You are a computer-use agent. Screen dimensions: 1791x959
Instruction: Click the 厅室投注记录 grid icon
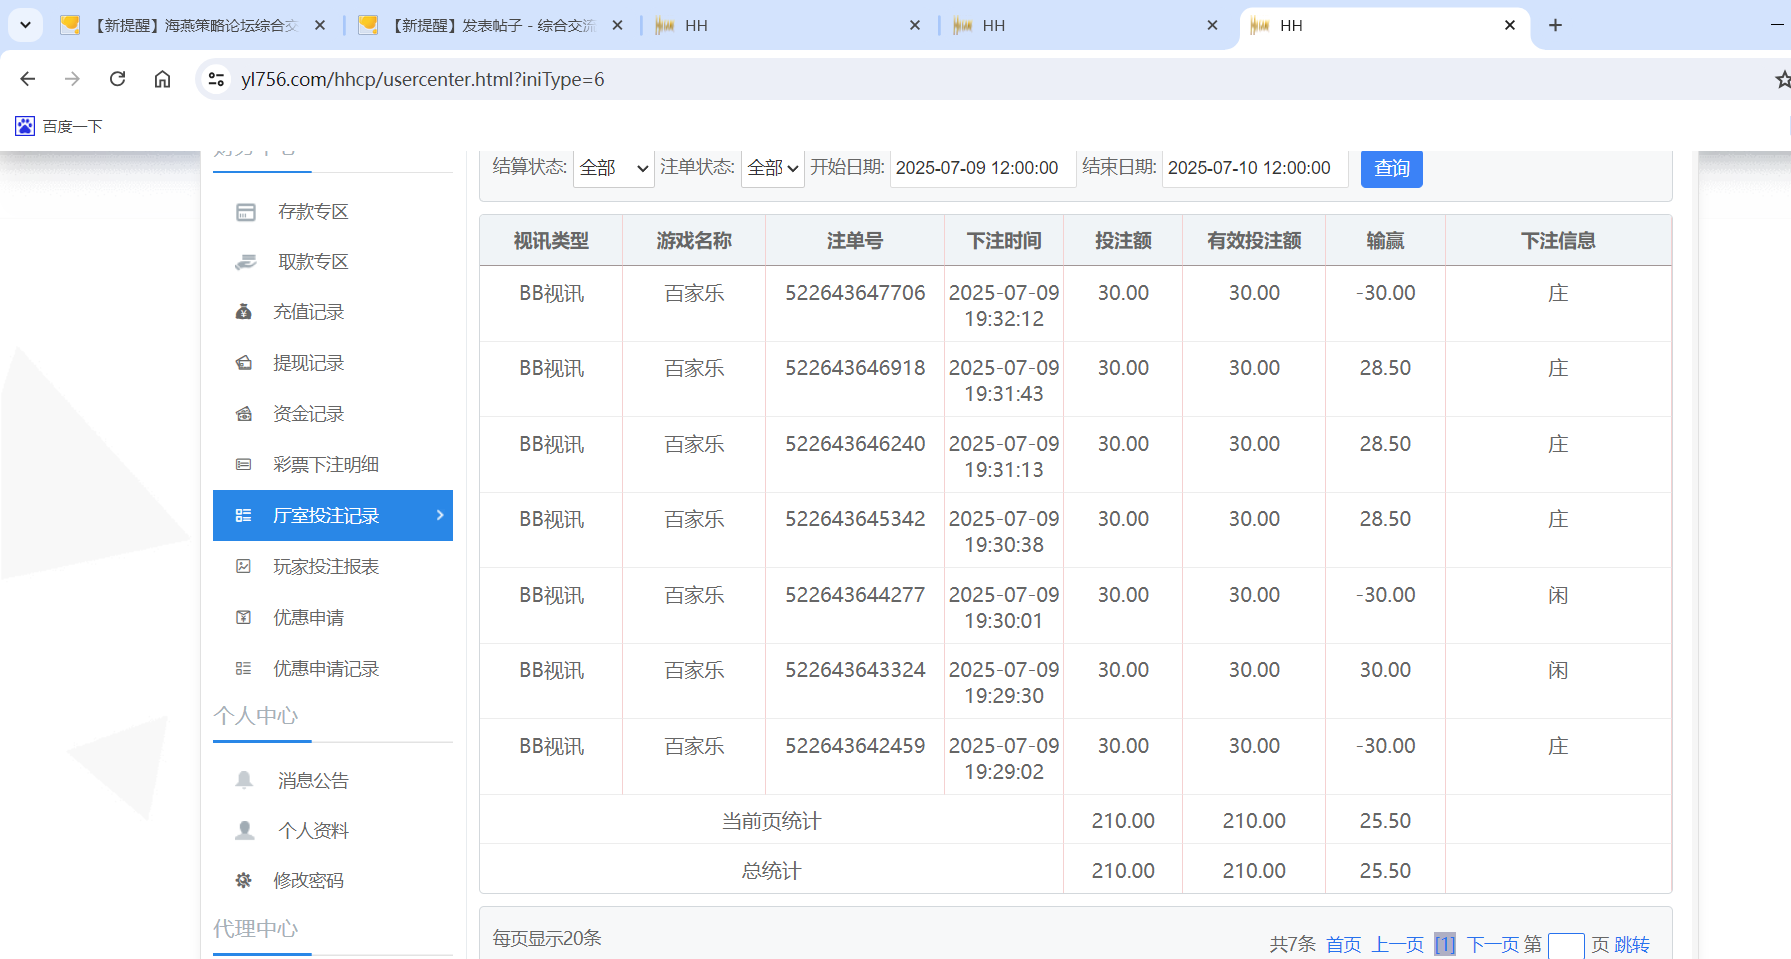pyautogui.click(x=243, y=515)
